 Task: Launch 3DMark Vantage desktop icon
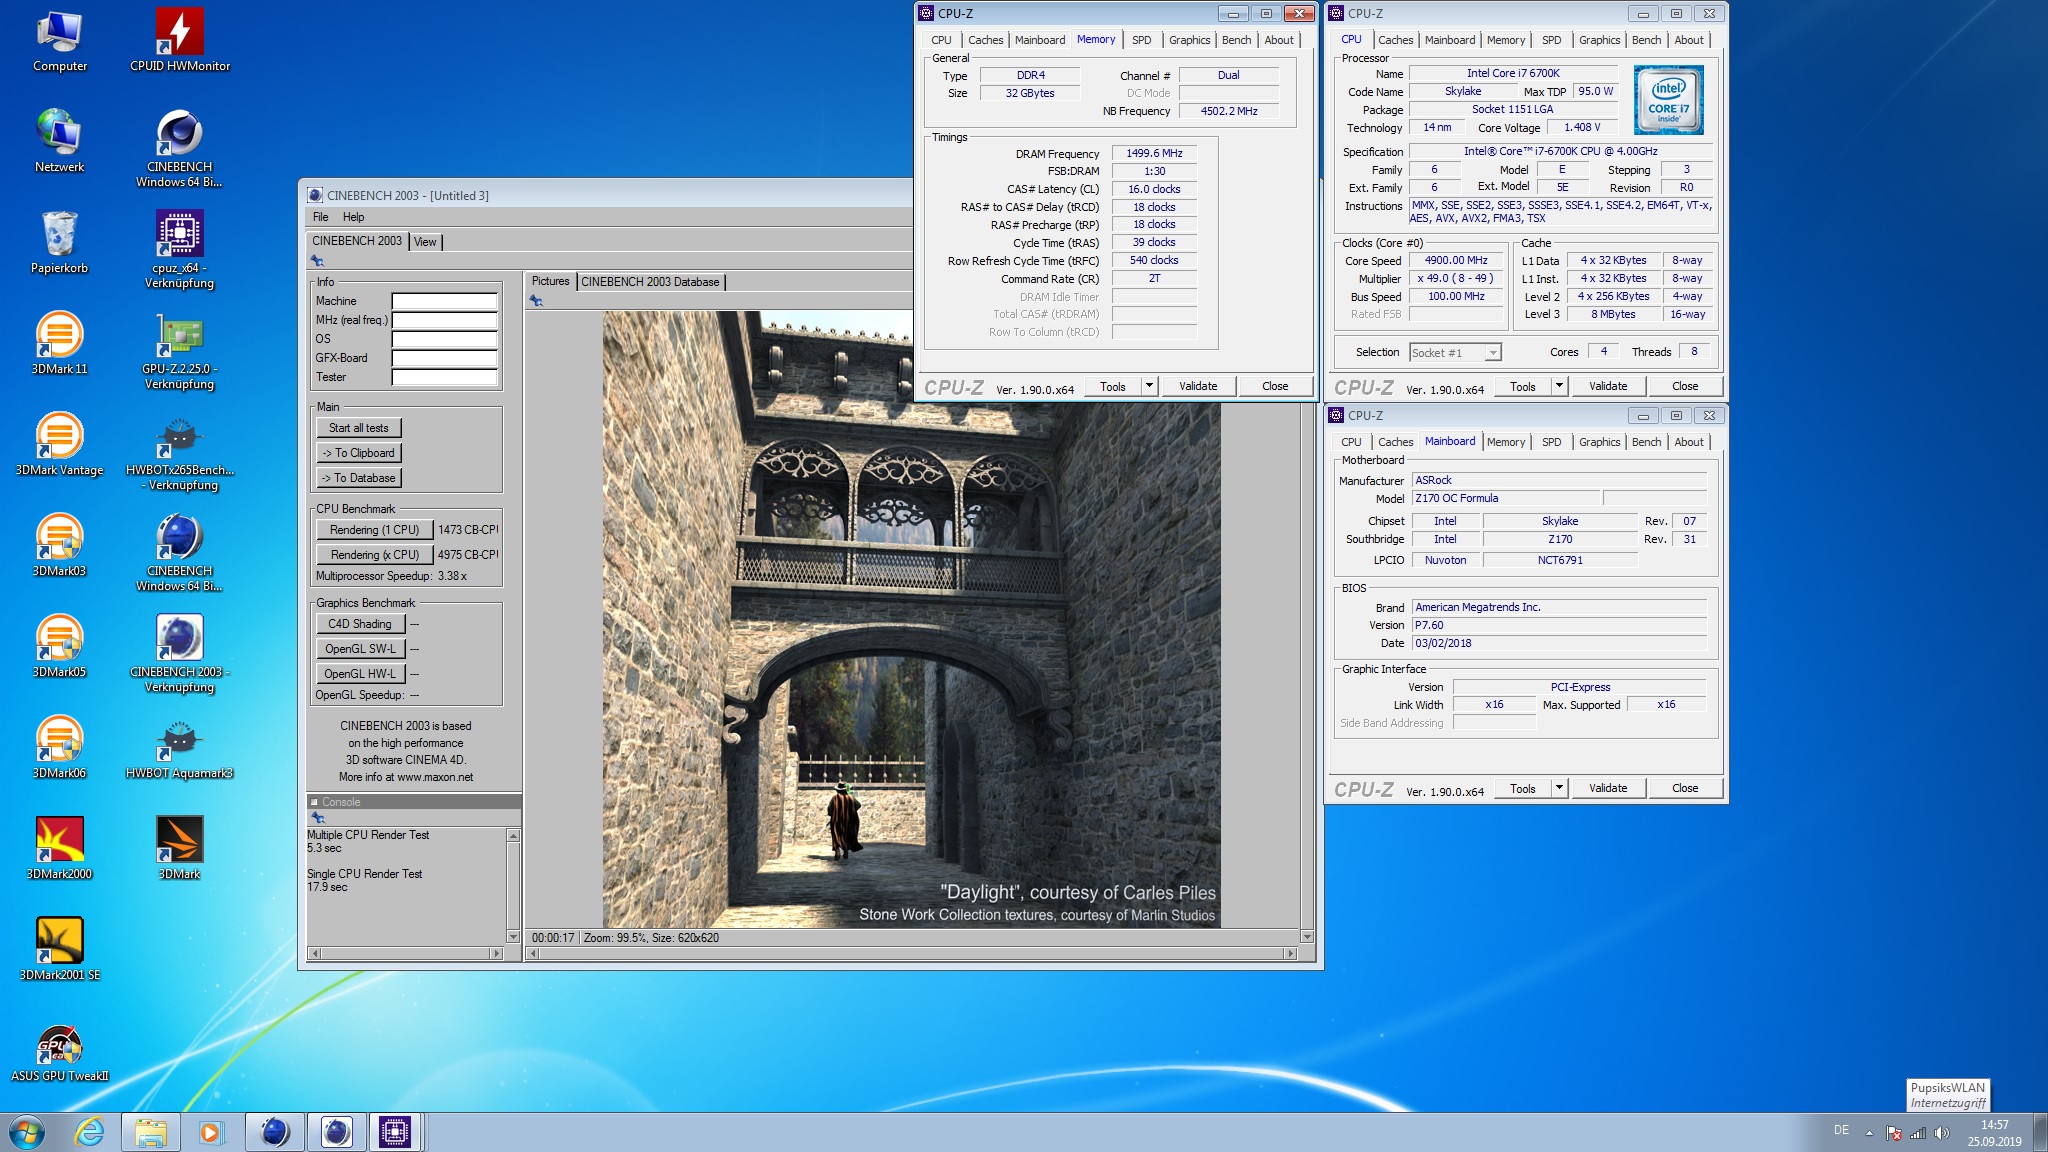[60, 445]
